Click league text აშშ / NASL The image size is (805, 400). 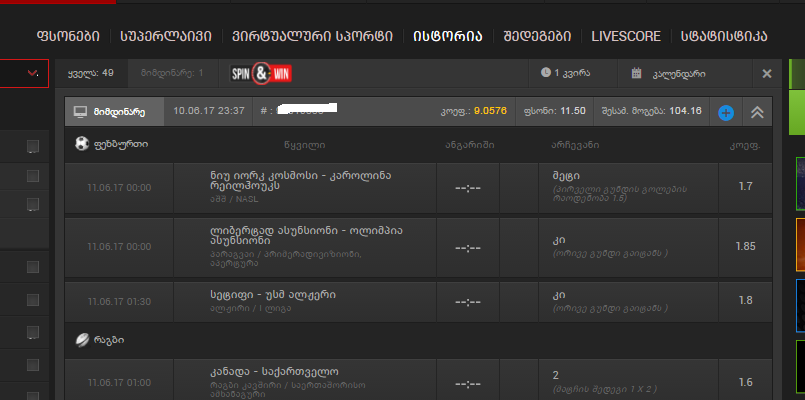(x=234, y=199)
